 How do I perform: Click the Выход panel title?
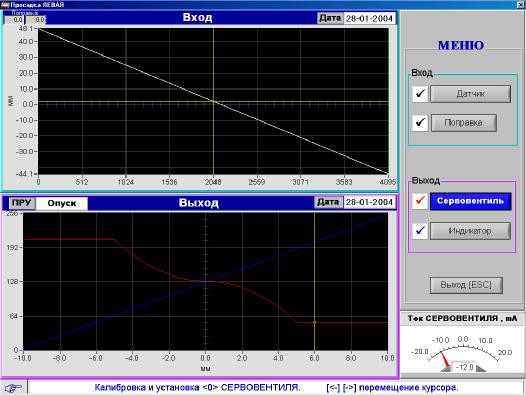pyautogui.click(x=199, y=203)
